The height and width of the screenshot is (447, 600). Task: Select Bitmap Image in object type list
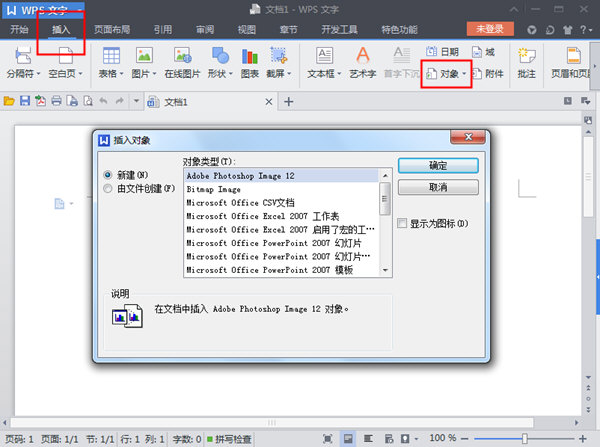pyautogui.click(x=214, y=188)
